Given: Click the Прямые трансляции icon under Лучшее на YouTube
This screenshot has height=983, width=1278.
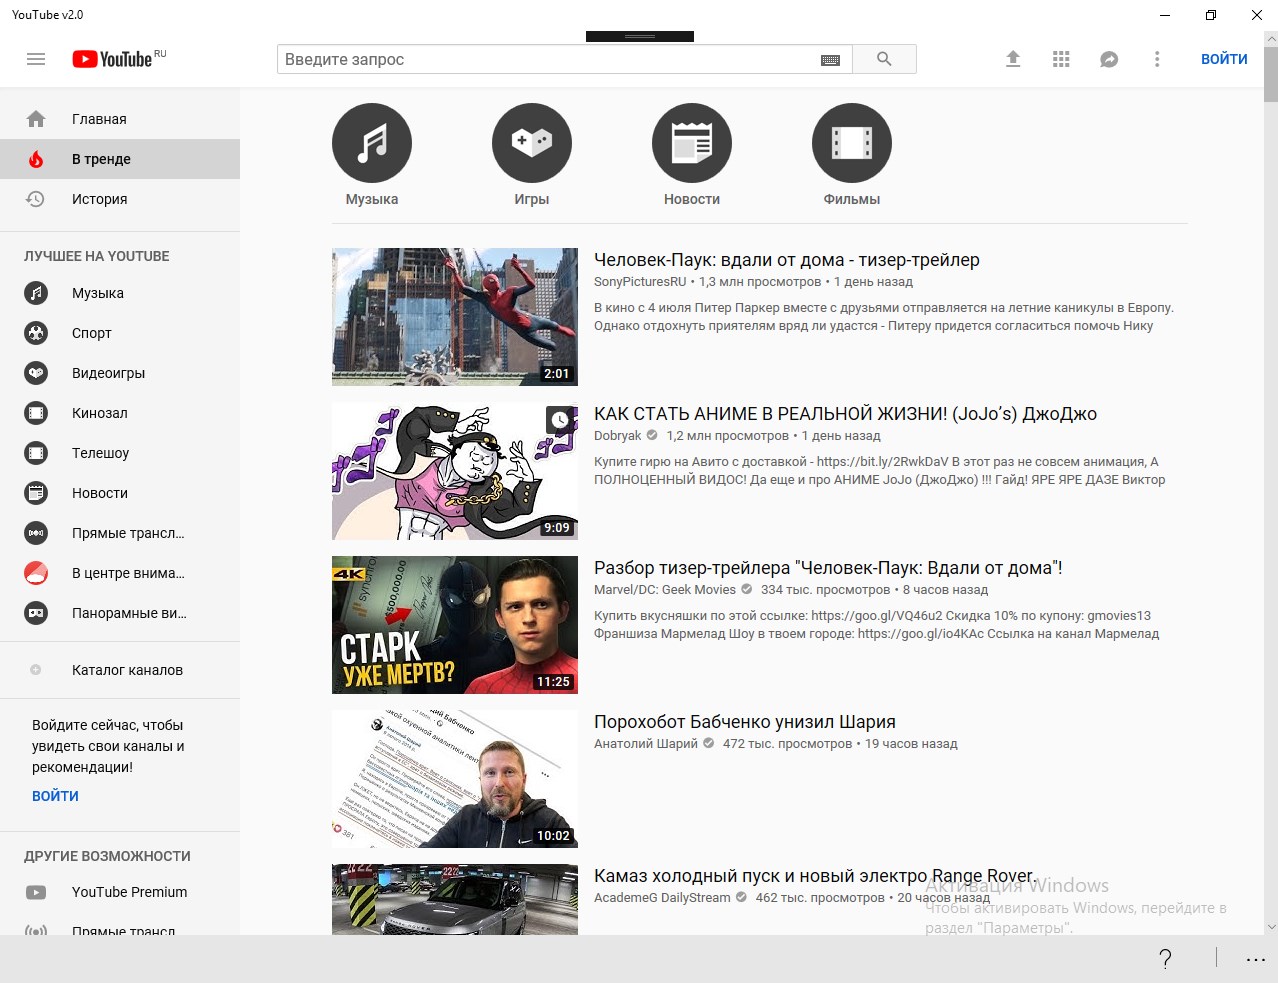Looking at the screenshot, I should point(36,533).
